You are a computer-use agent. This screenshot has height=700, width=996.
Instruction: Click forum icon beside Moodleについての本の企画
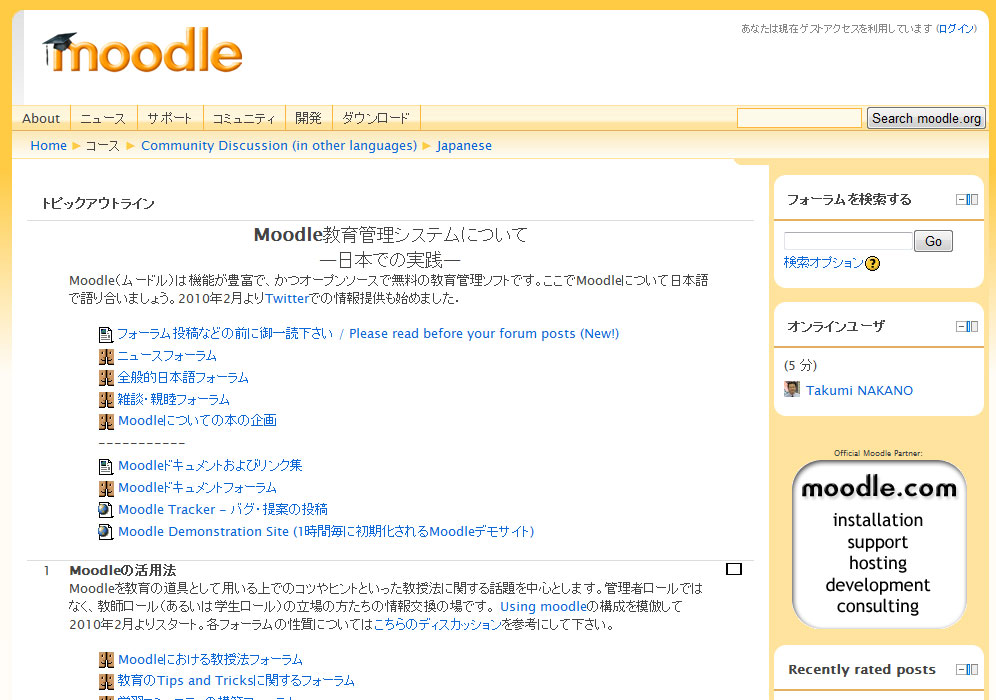(x=106, y=421)
